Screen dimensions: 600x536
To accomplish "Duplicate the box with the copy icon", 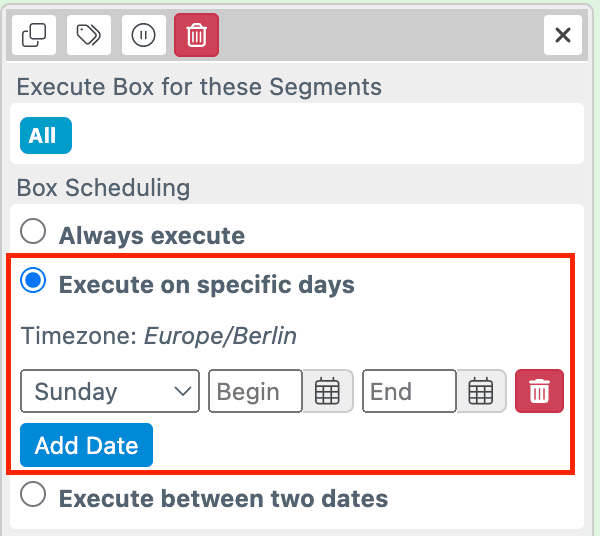I will tap(34, 36).
